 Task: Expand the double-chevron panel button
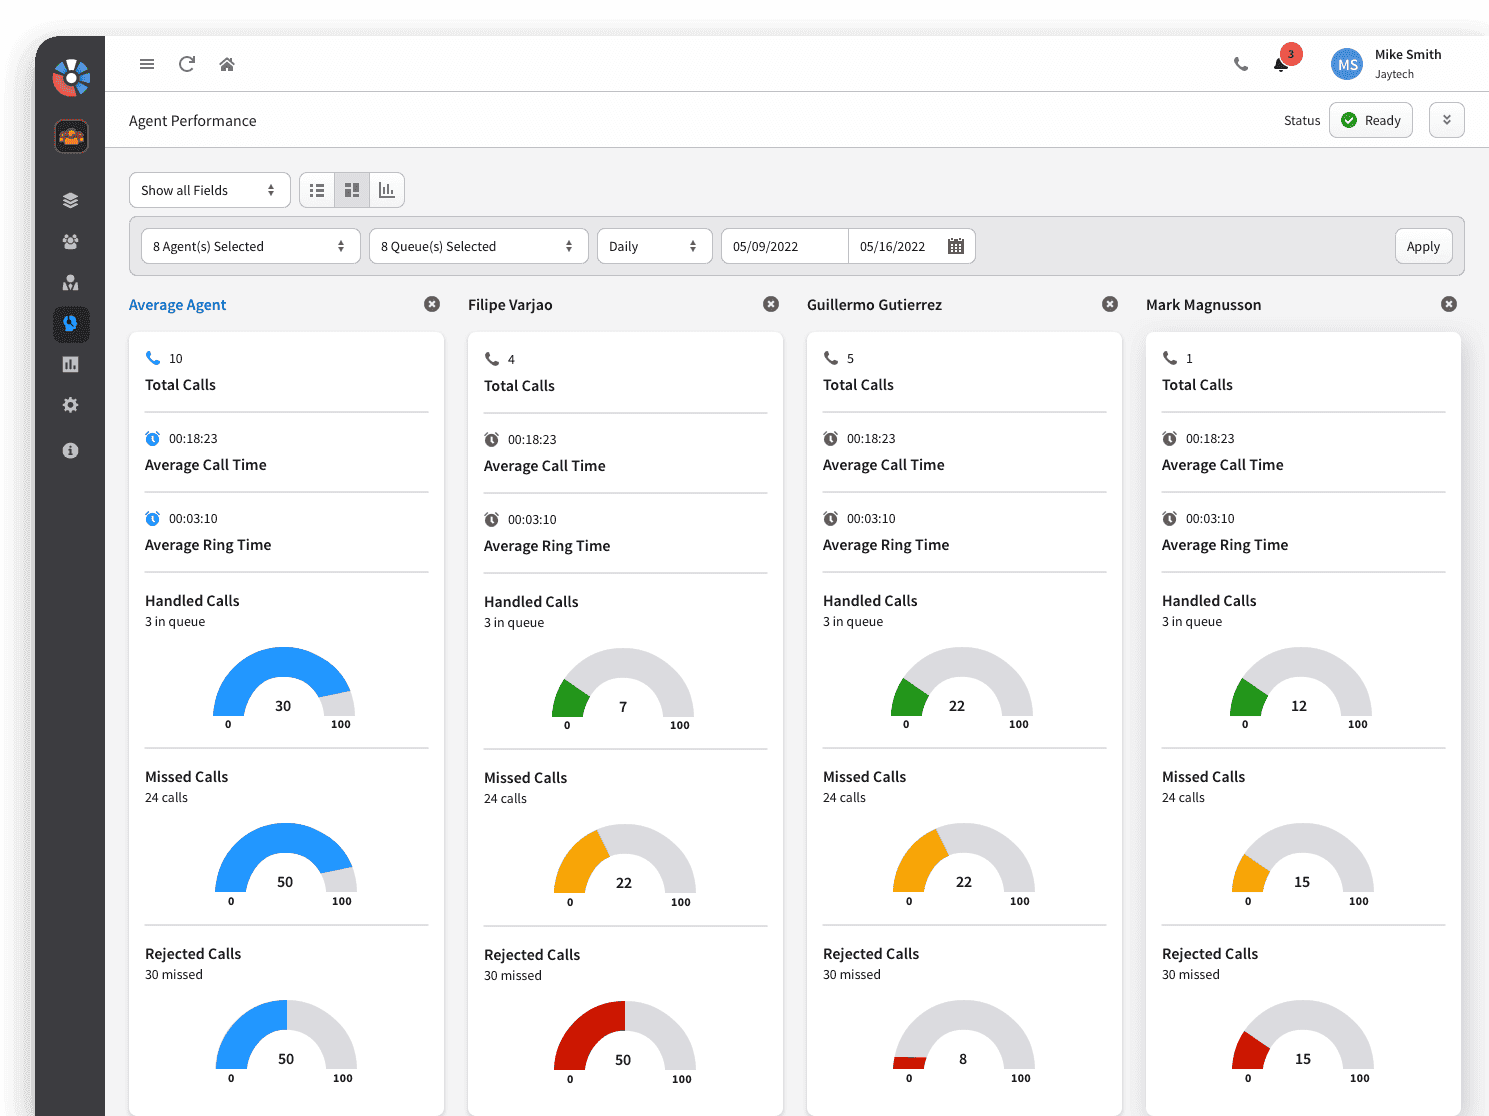tap(1446, 120)
